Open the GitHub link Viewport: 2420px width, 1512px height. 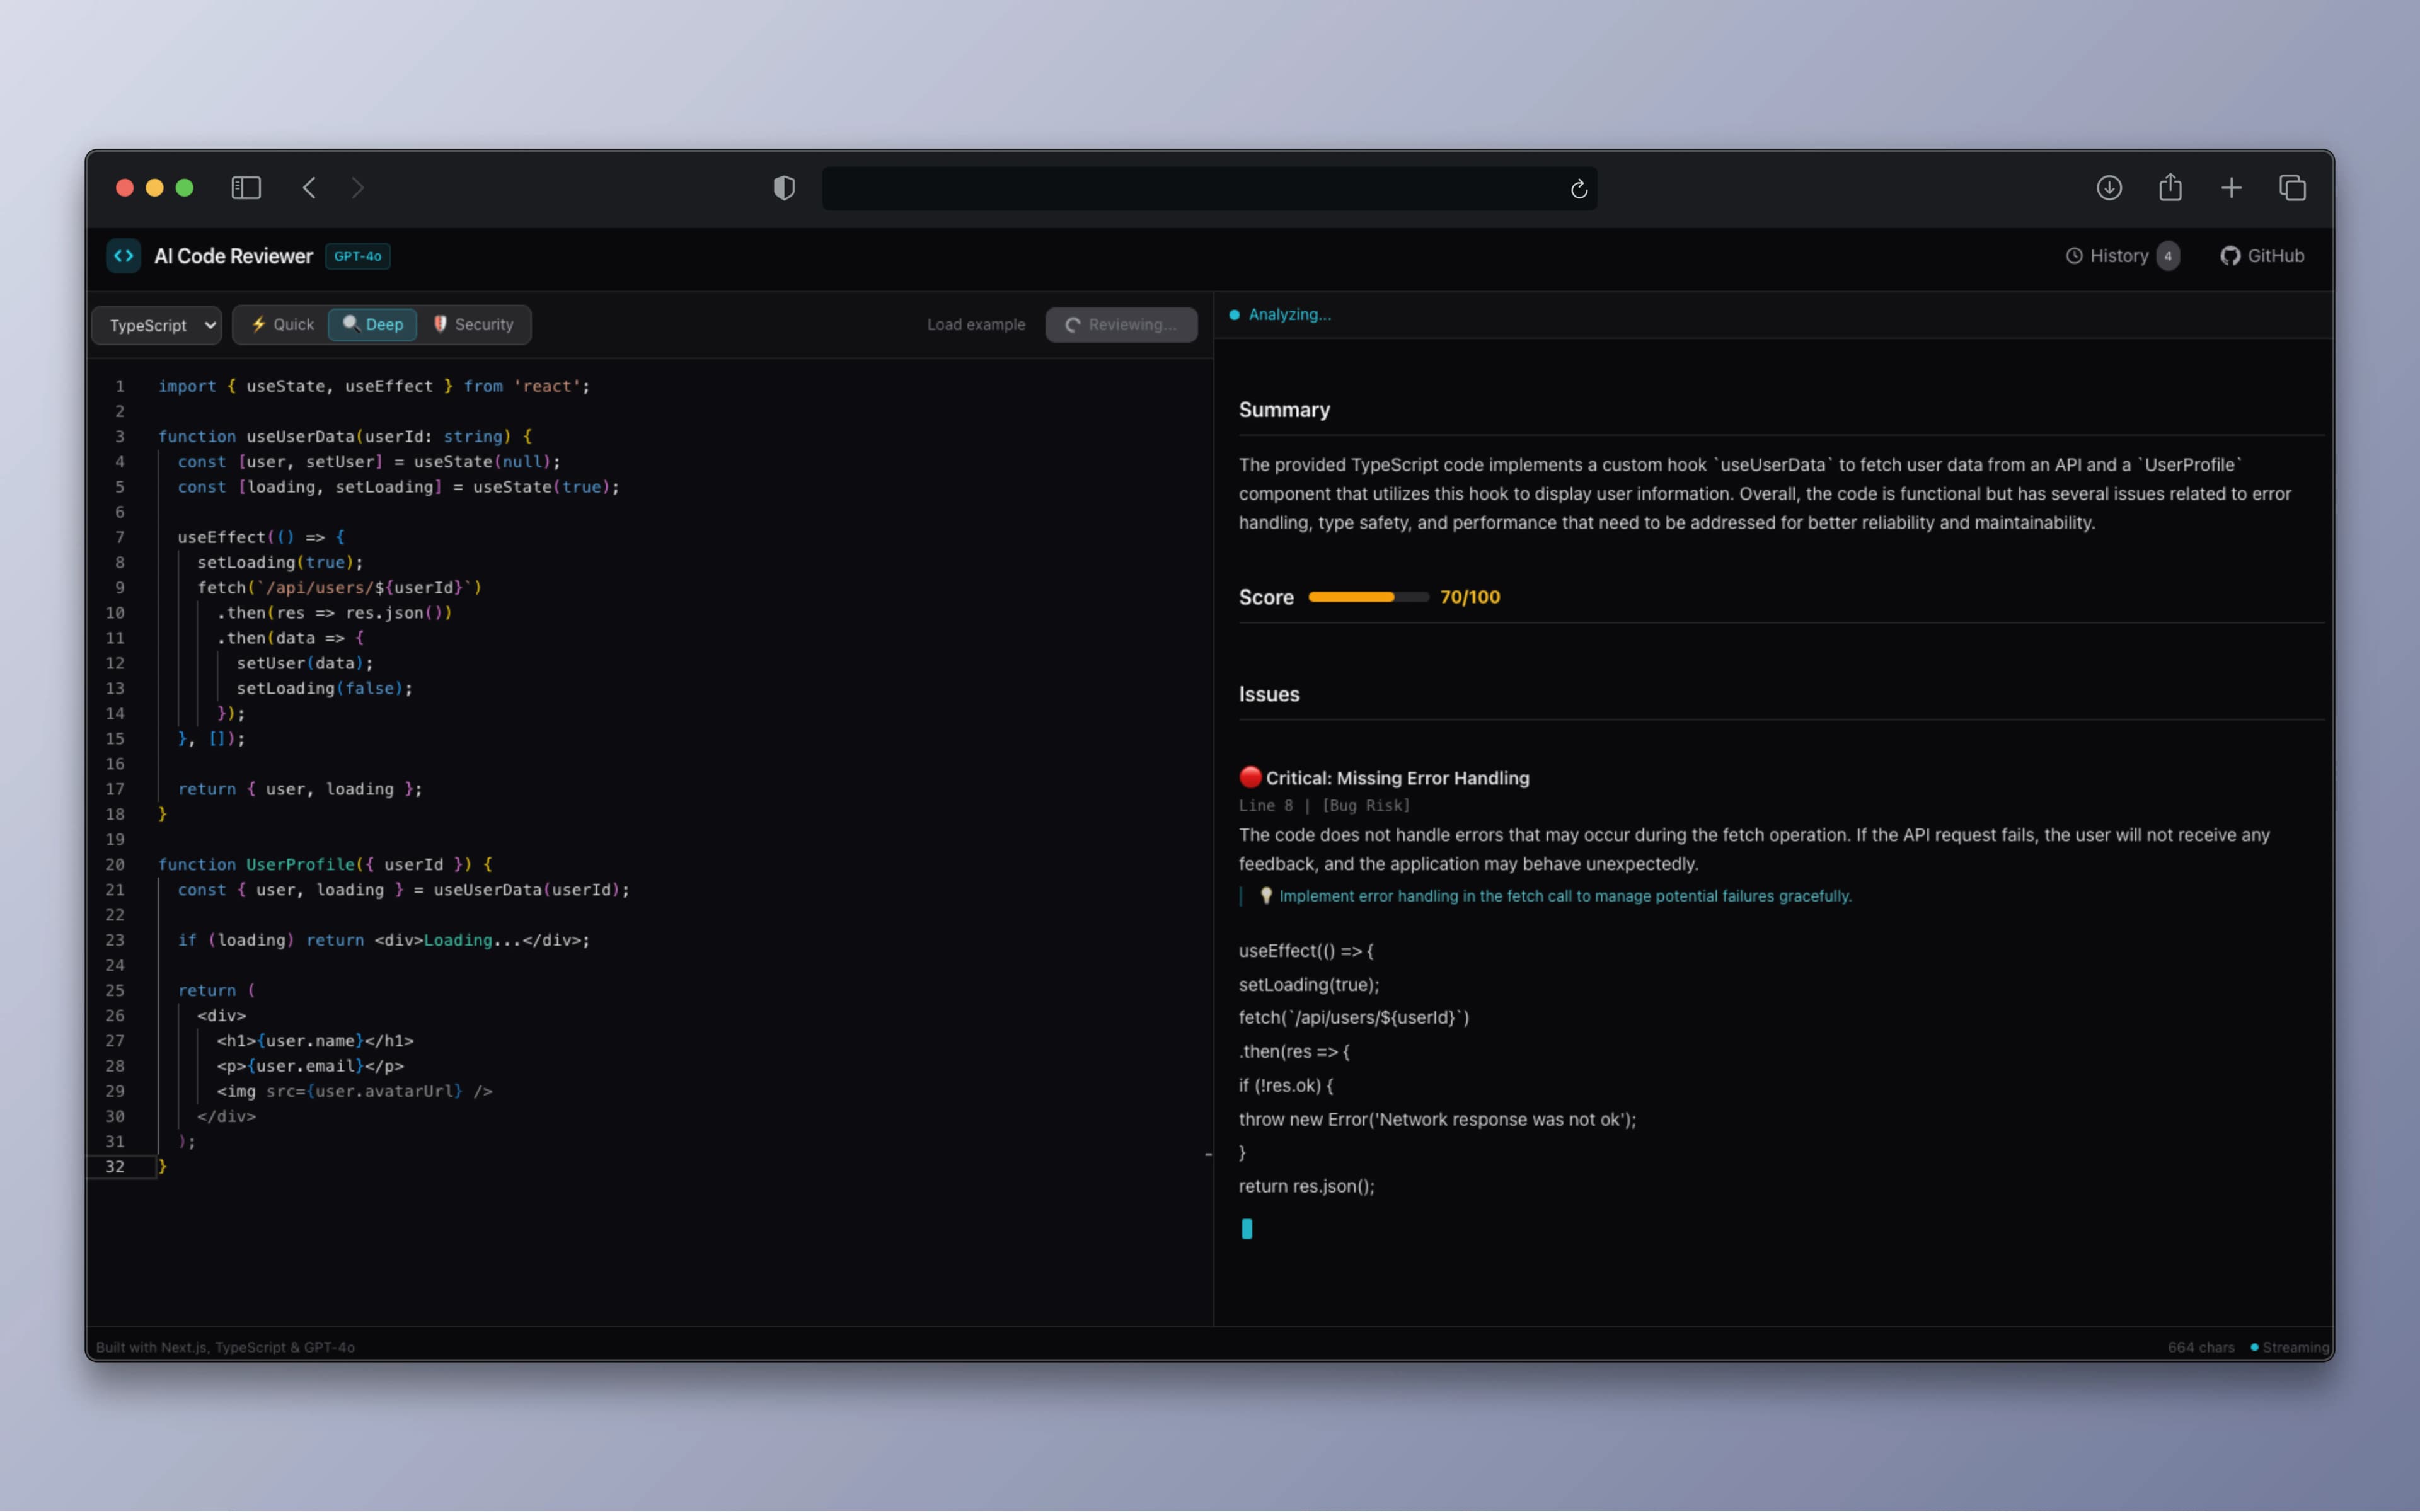pyautogui.click(x=2262, y=256)
